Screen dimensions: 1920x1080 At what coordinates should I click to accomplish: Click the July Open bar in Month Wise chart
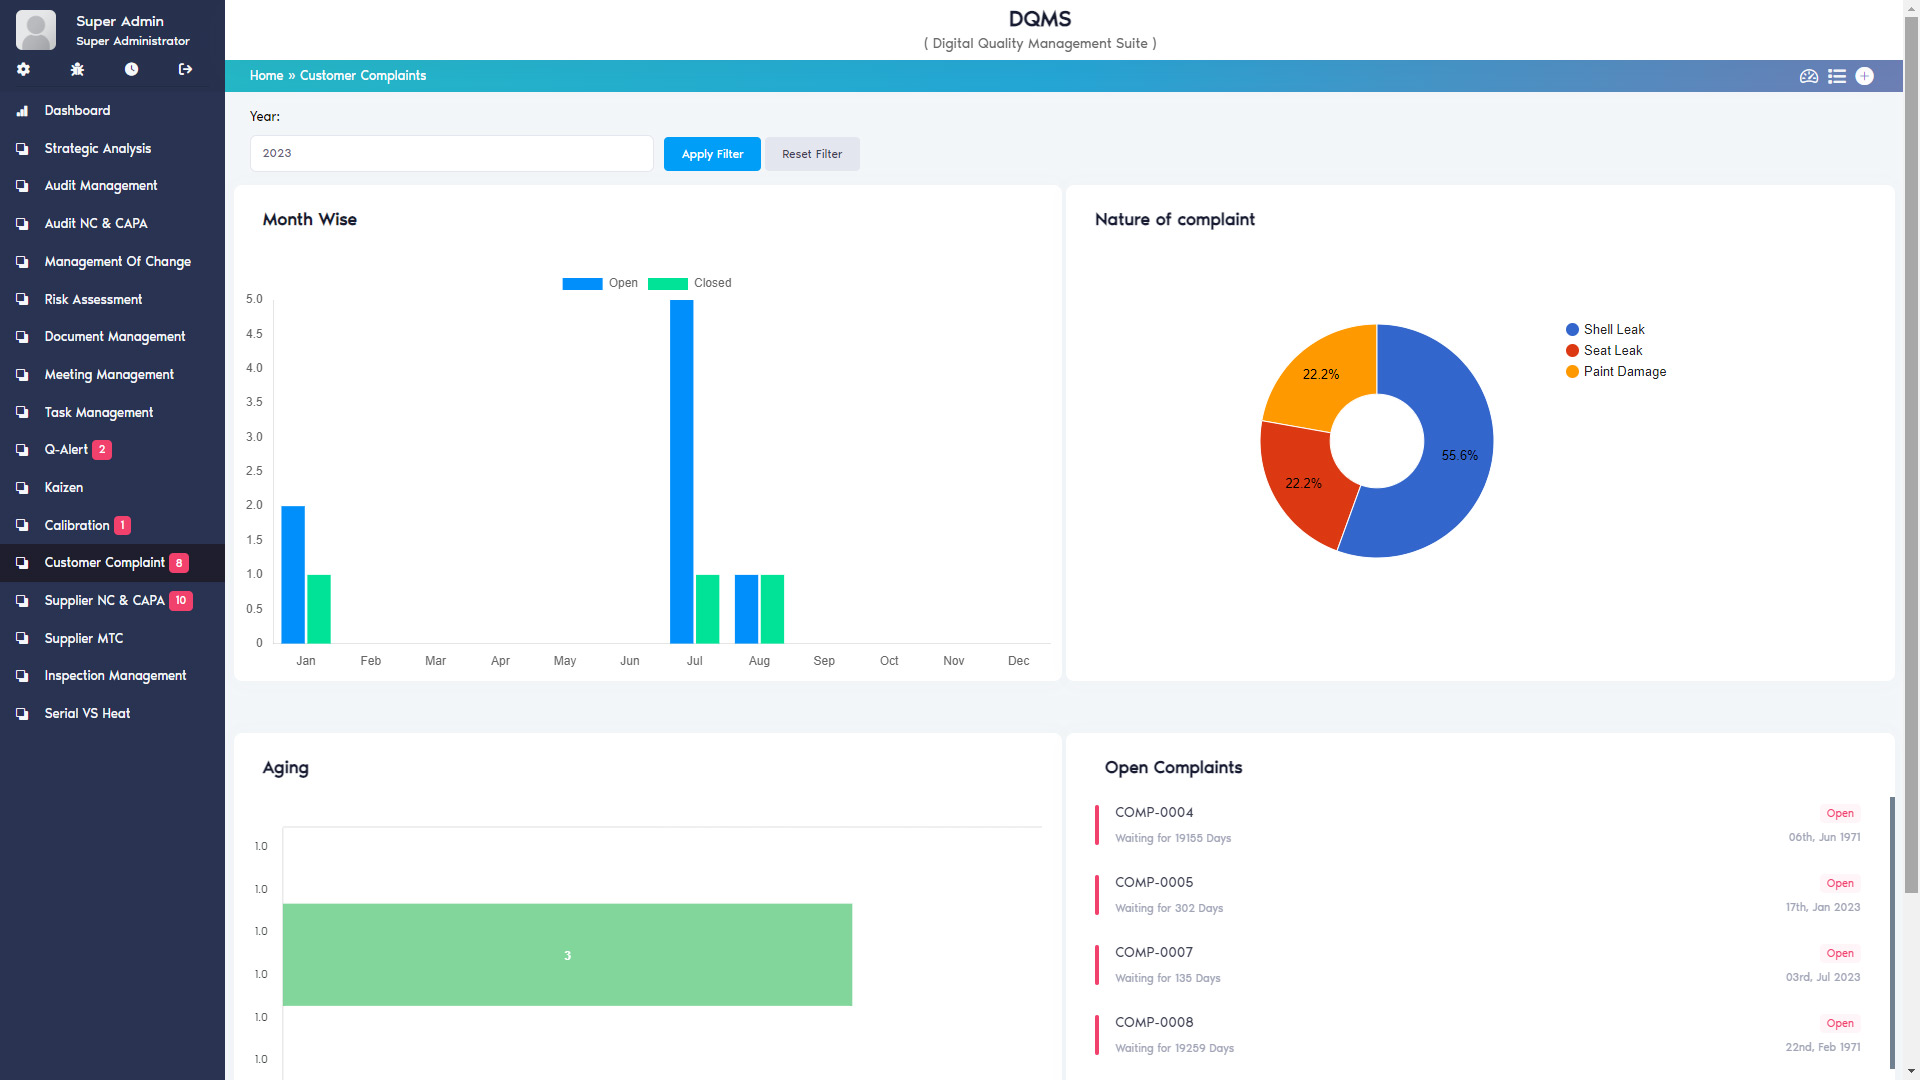pyautogui.click(x=681, y=471)
